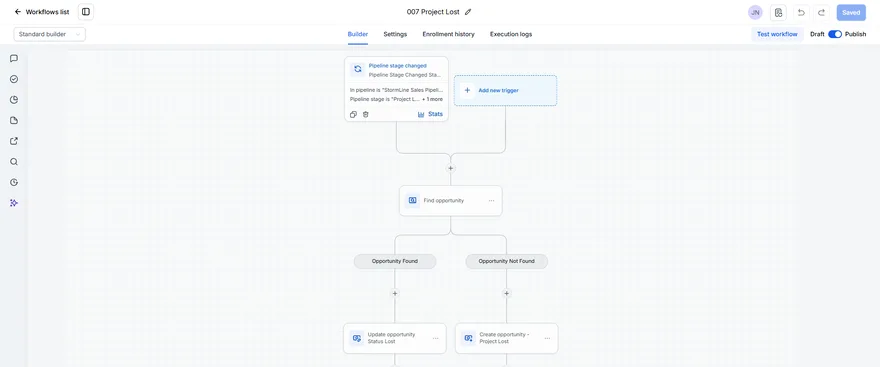Image resolution: width=880 pixels, height=367 pixels.
Task: Select Update opportunity Status Lost node
Action: (x=395, y=338)
